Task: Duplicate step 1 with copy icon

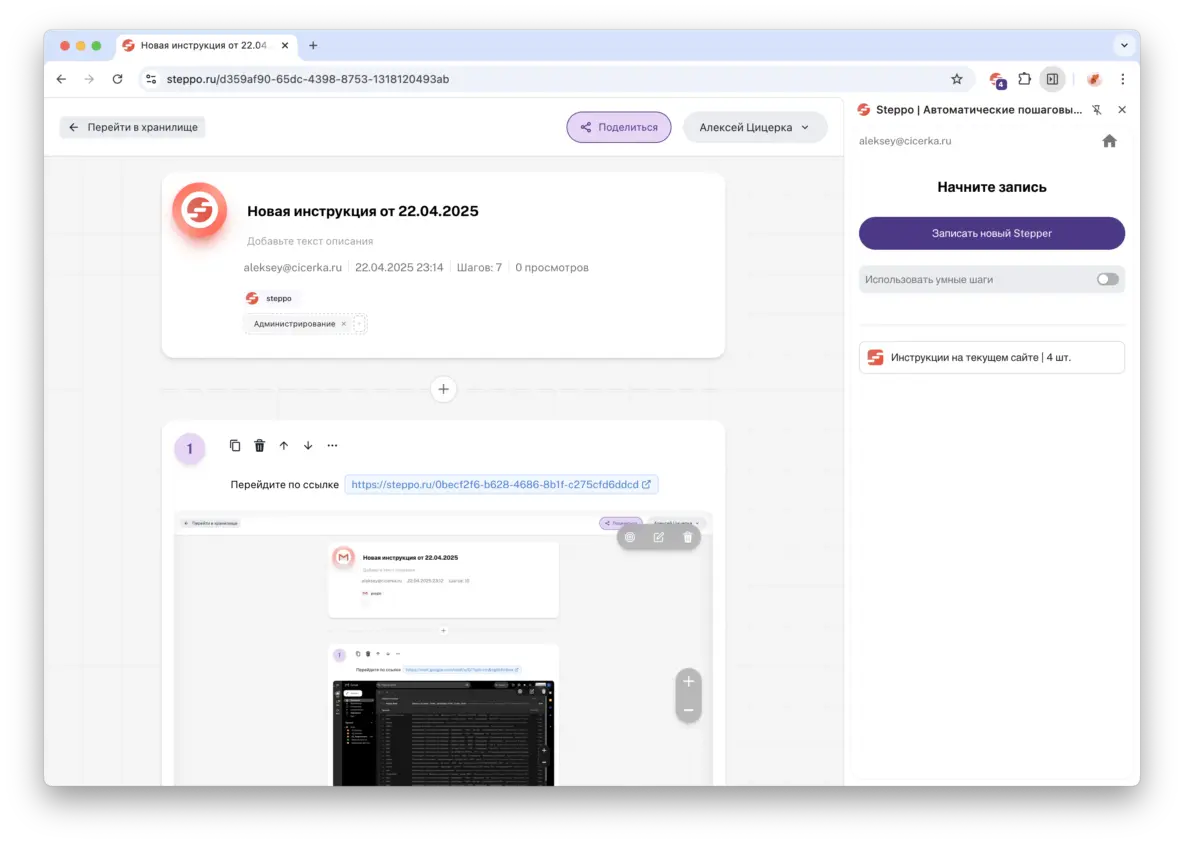Action: coord(235,445)
